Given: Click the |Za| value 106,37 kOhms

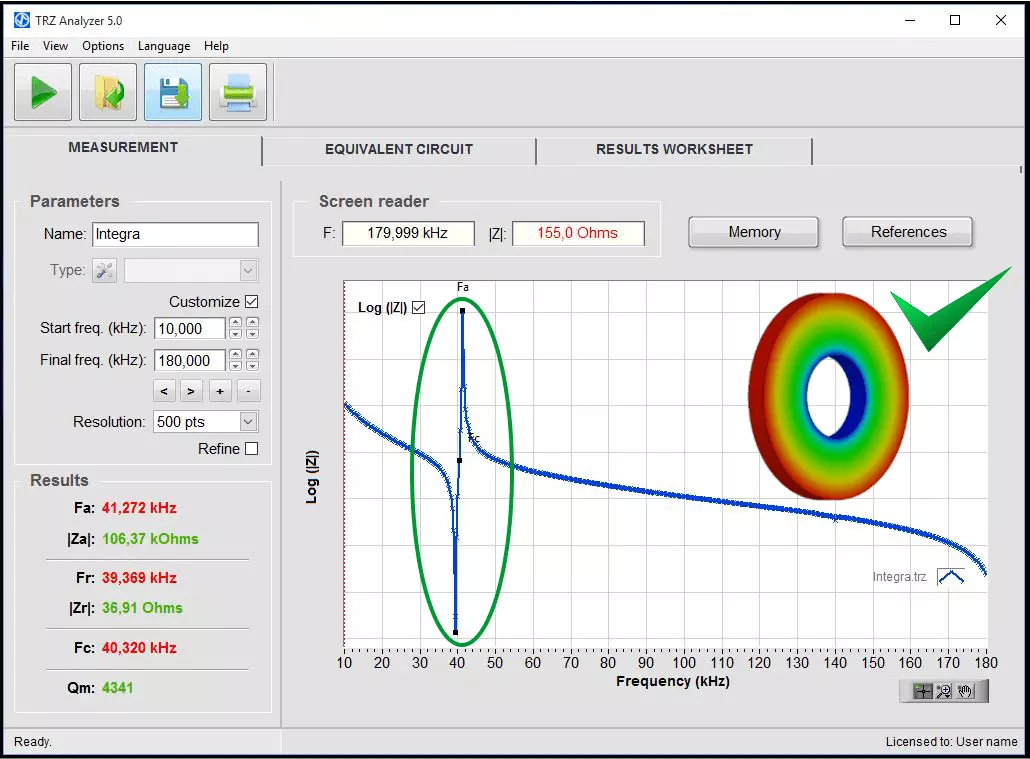Looking at the screenshot, I should pyautogui.click(x=150, y=539).
